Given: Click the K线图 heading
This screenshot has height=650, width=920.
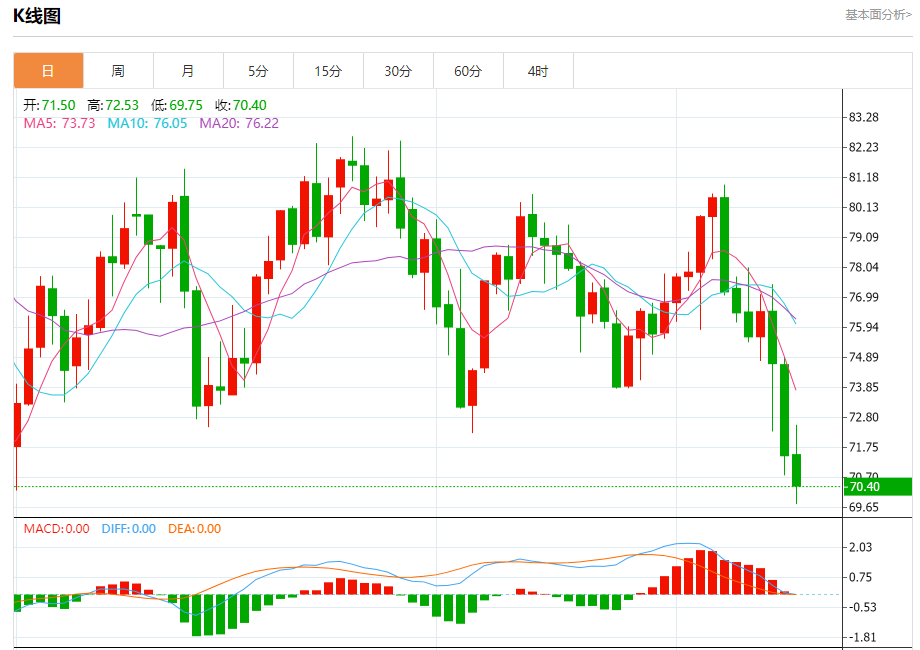Looking at the screenshot, I should coord(37,16).
